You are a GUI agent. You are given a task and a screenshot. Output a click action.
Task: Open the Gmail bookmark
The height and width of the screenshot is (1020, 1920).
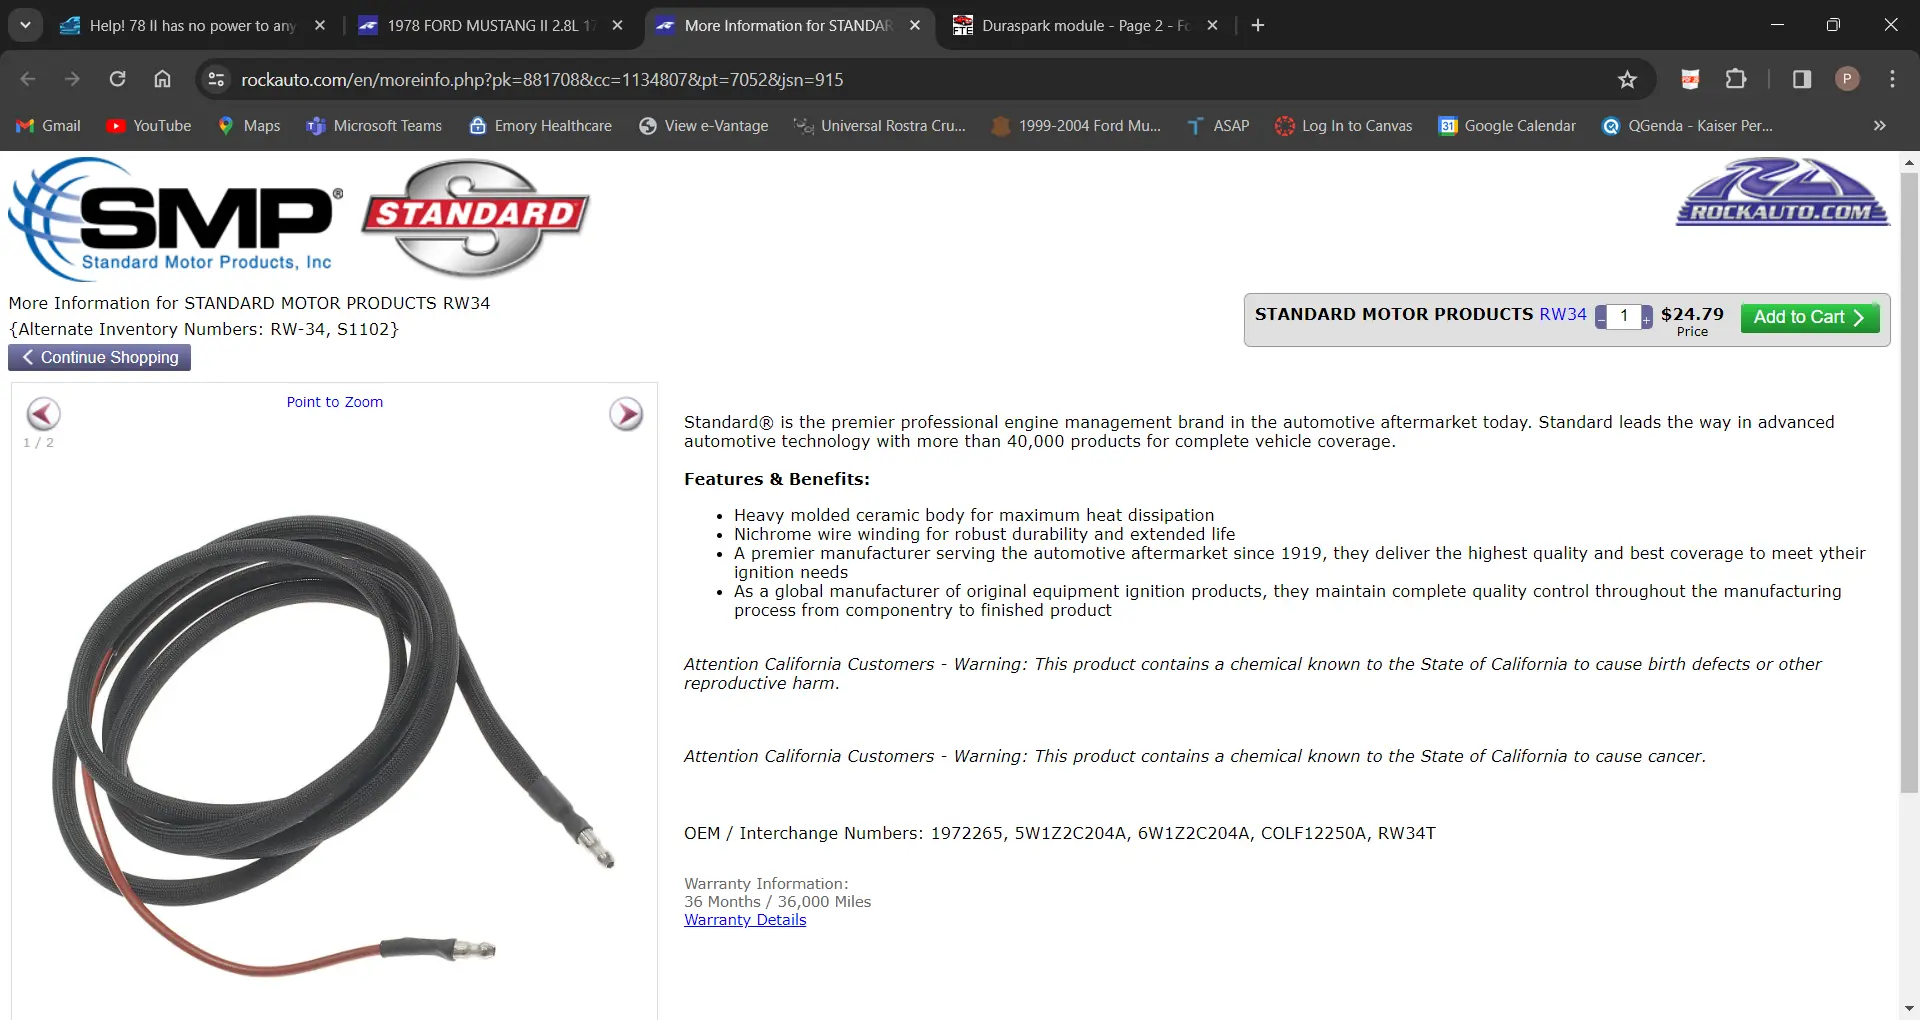coord(49,126)
